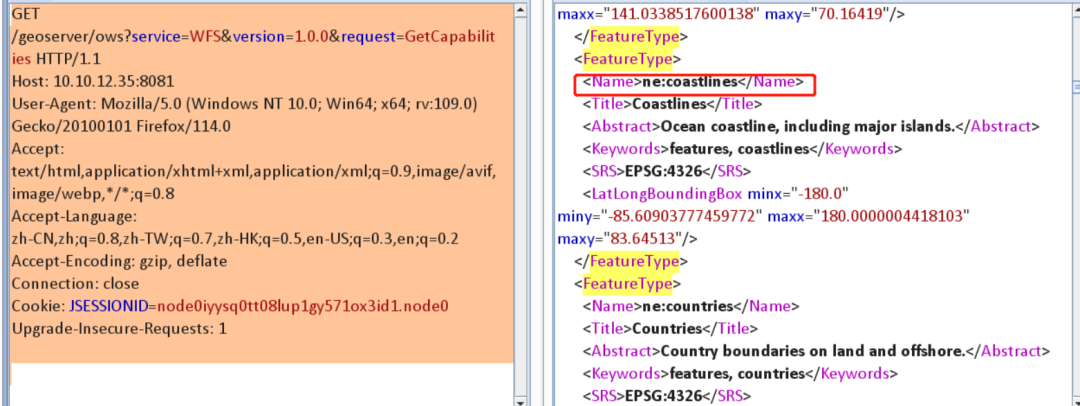Viewport: 1080px width, 406px height.
Task: Select the 'WFS' parameter value
Action: pyautogui.click(x=205, y=36)
